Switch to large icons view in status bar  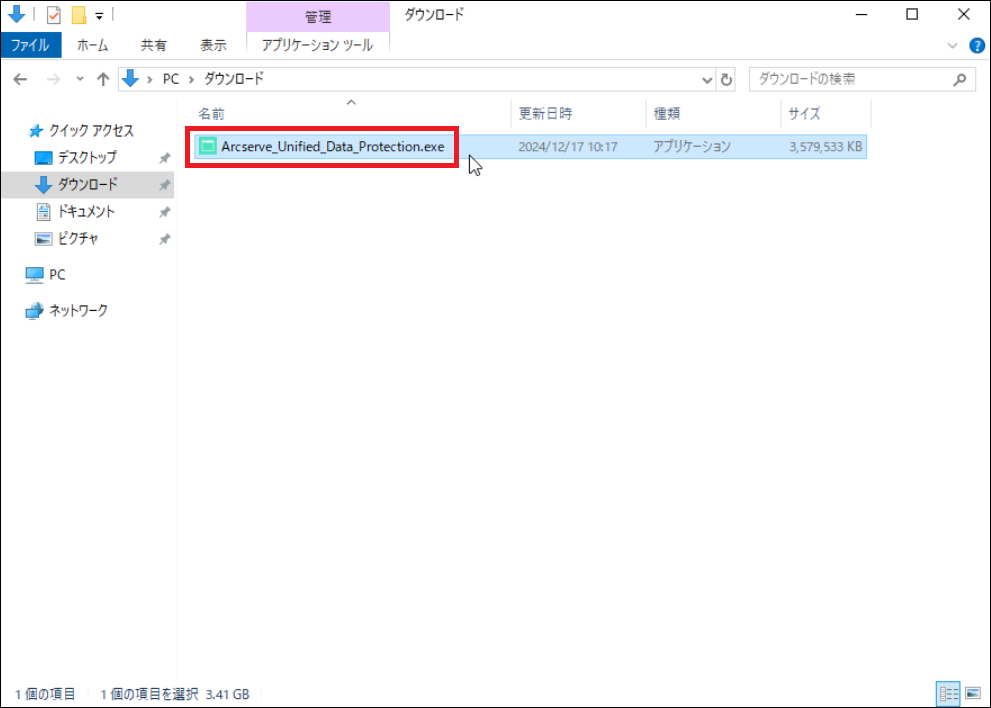pyautogui.click(x=973, y=694)
